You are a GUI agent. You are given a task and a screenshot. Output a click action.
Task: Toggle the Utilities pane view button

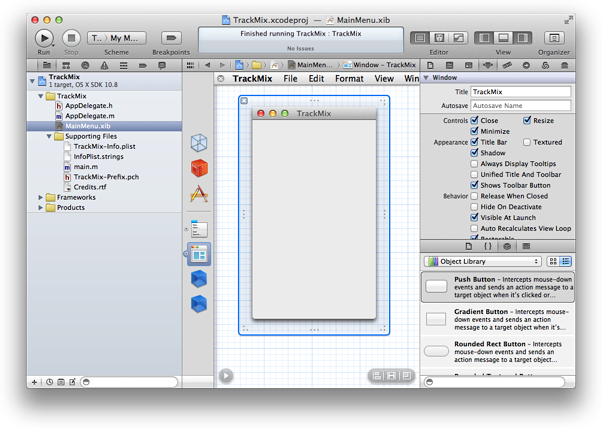click(x=523, y=38)
